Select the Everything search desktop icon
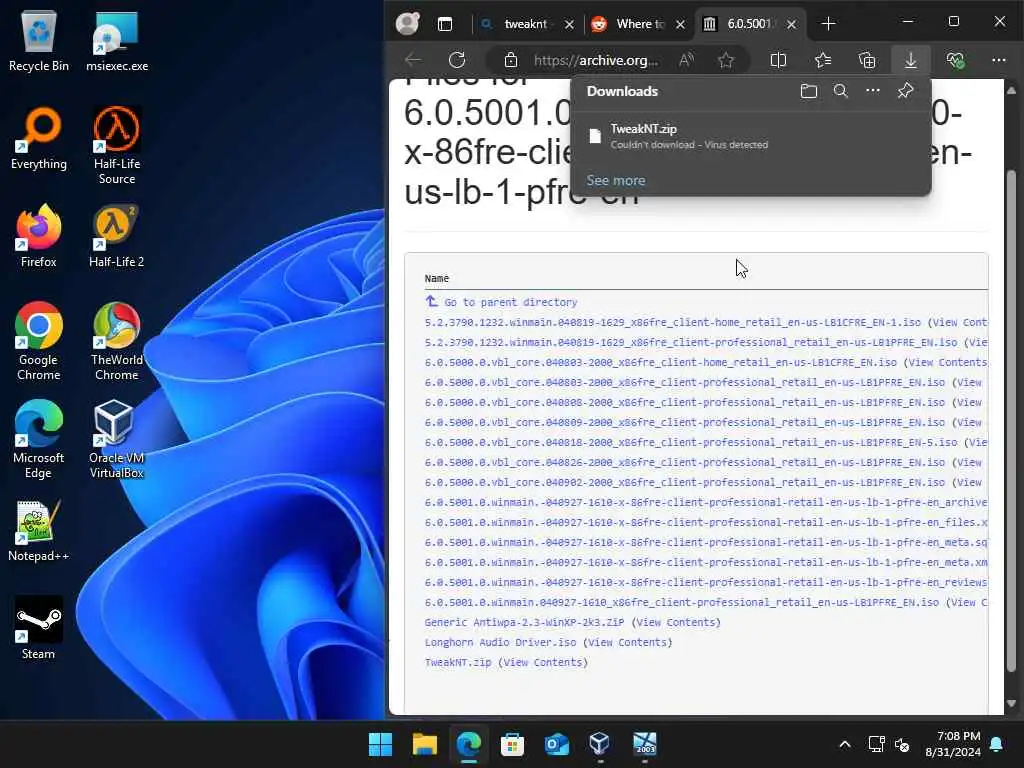Viewport: 1024px width, 768px height. 39,138
